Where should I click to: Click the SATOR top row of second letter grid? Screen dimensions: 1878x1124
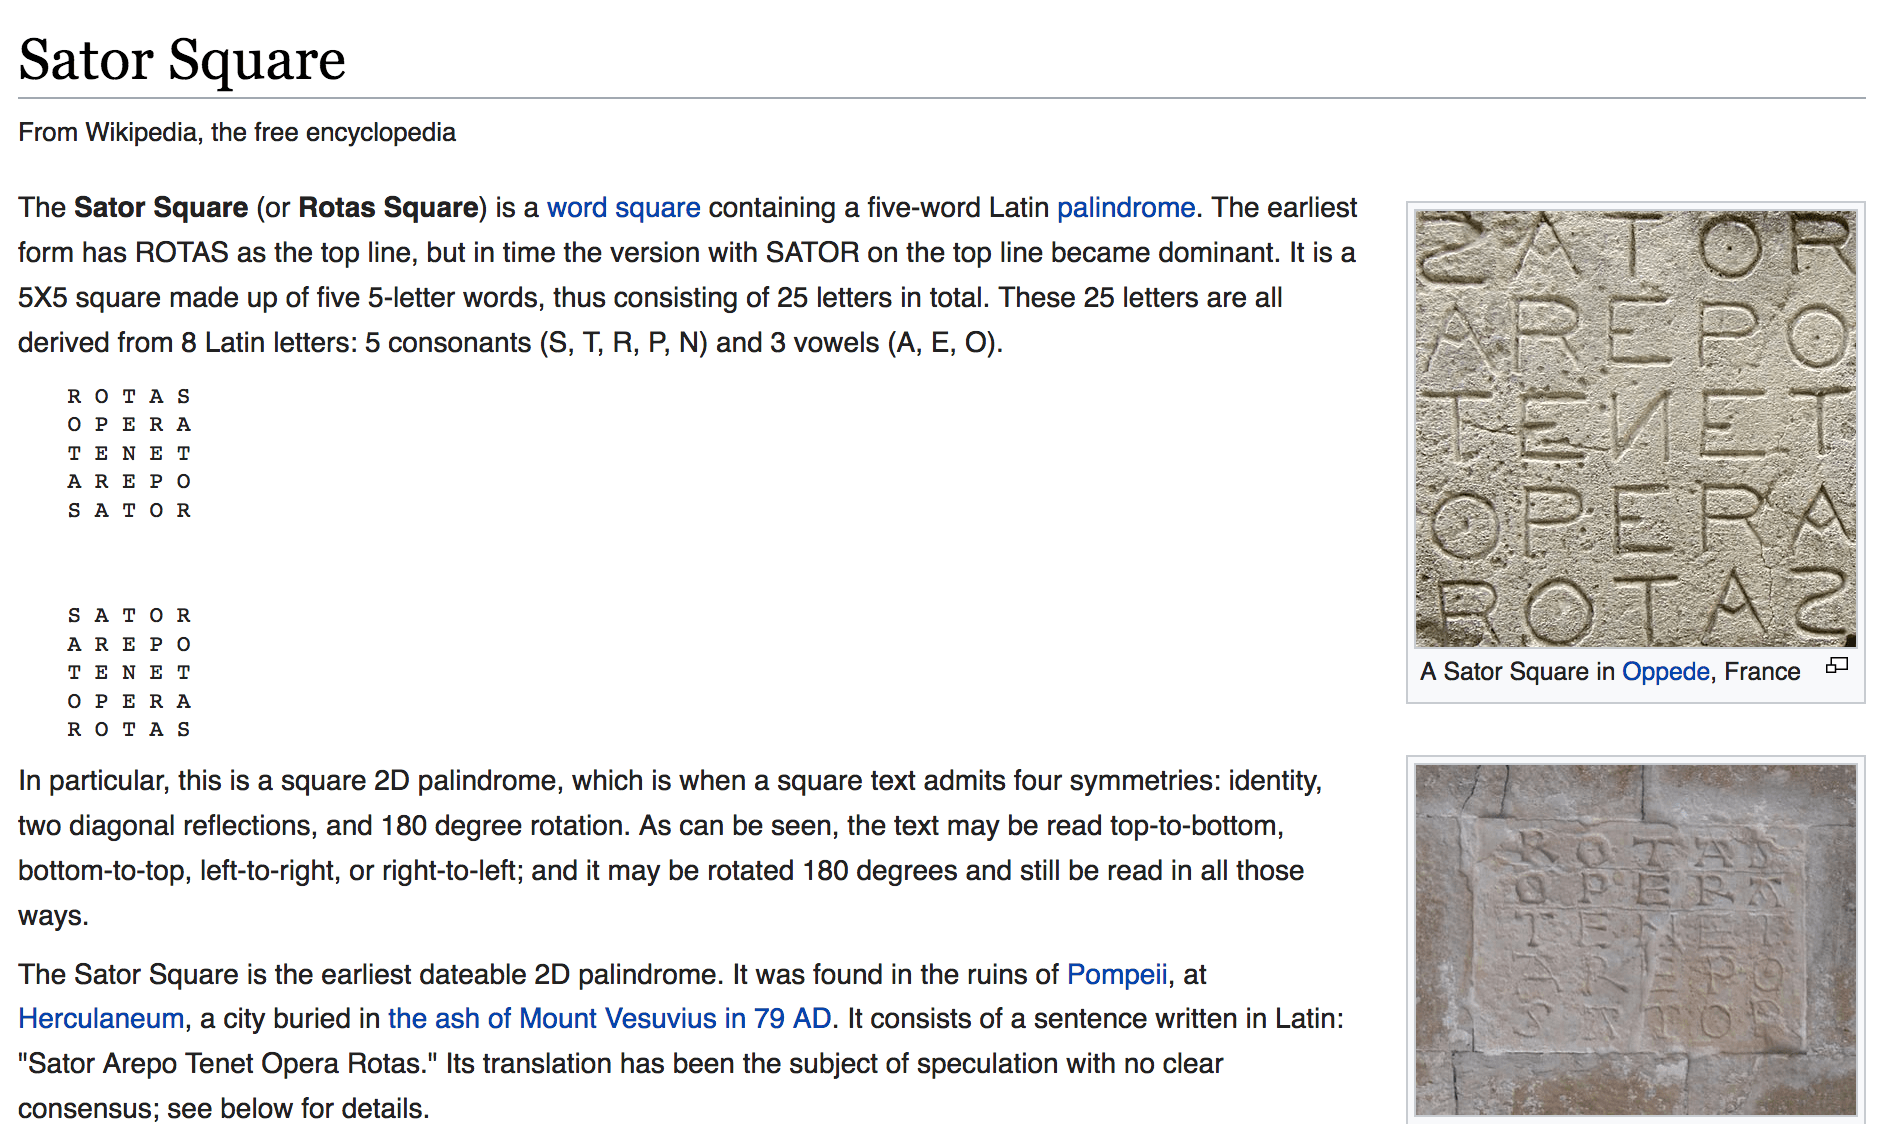[129, 616]
